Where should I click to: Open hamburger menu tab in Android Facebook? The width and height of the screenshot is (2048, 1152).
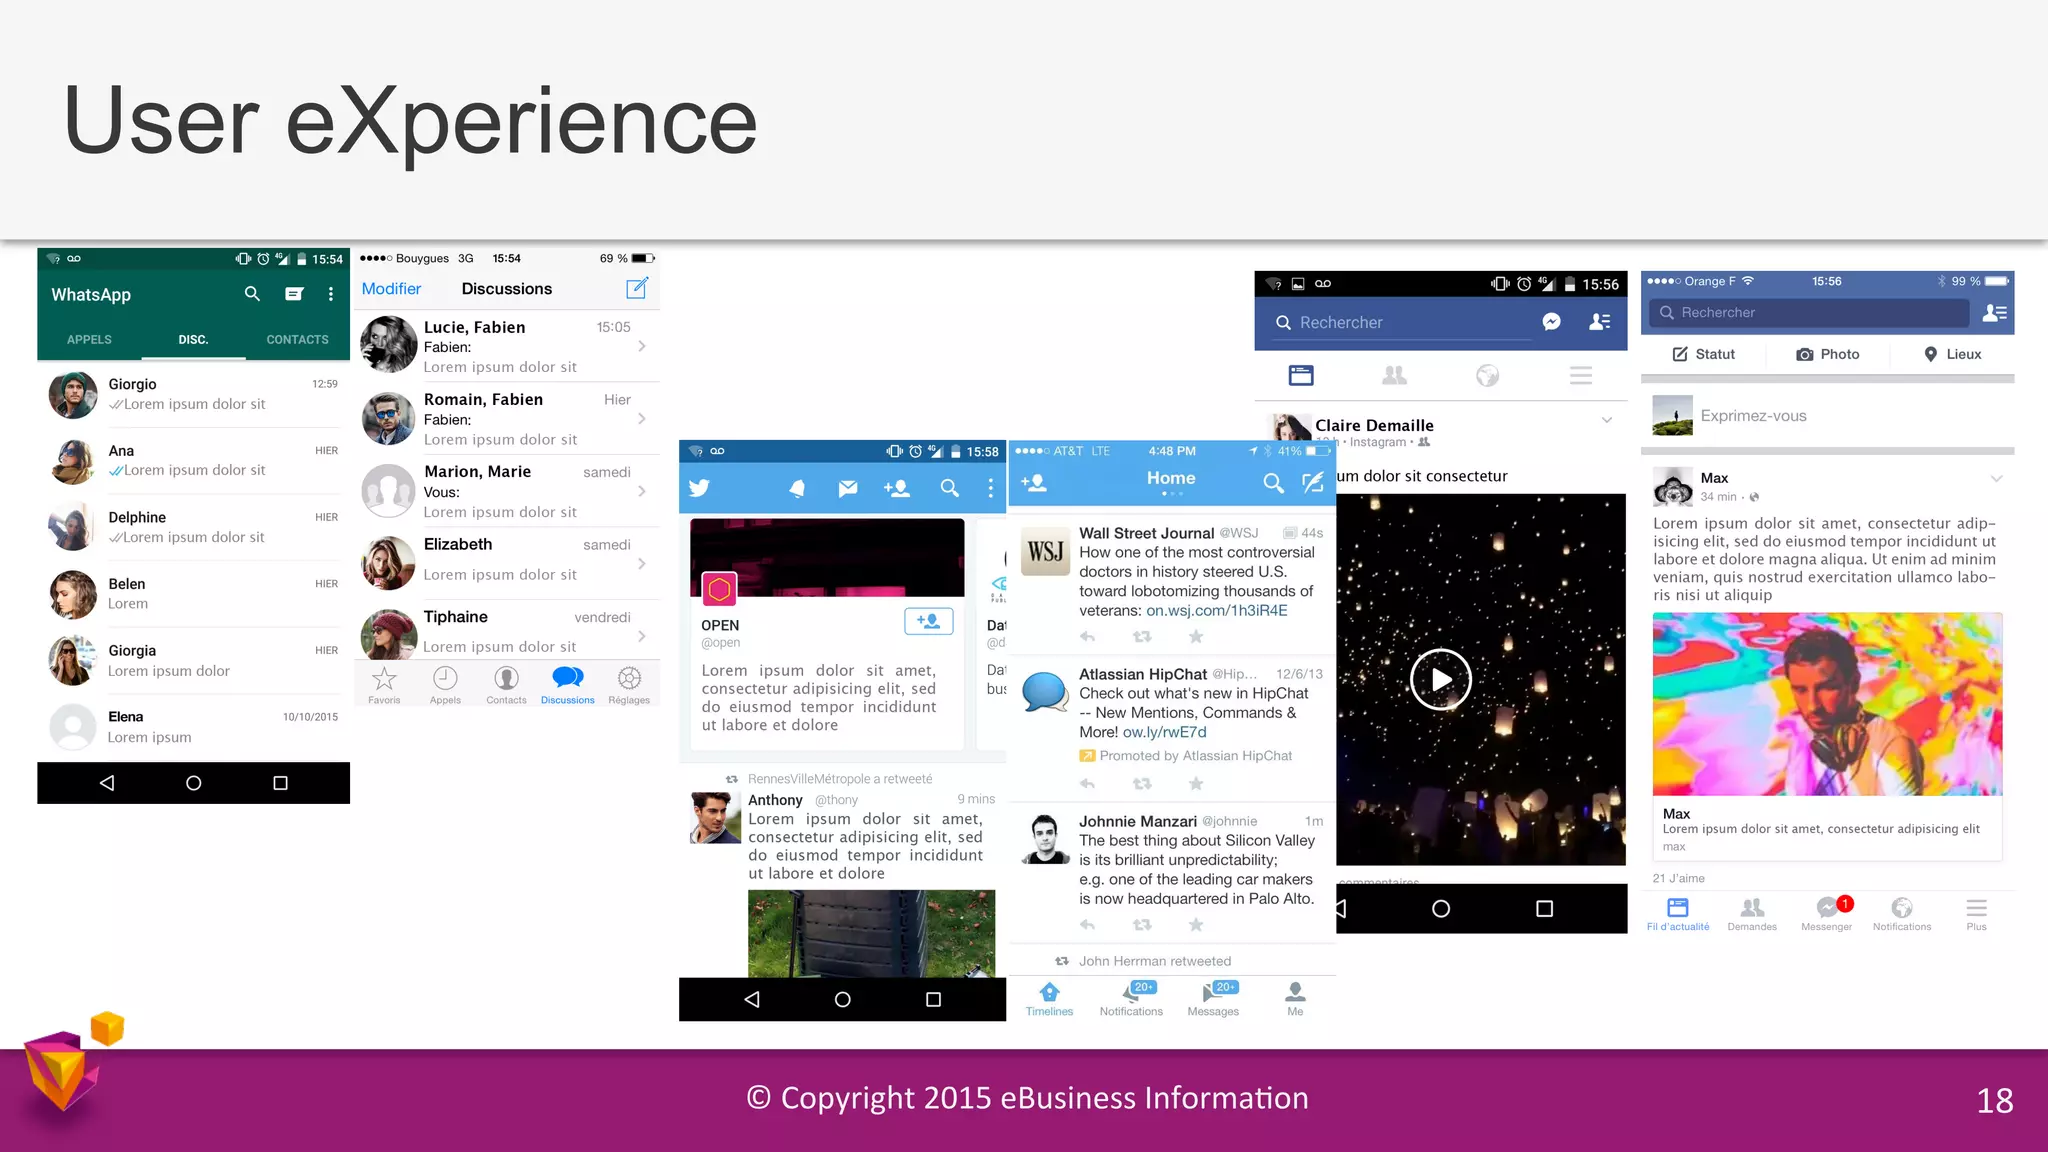click(x=1581, y=376)
